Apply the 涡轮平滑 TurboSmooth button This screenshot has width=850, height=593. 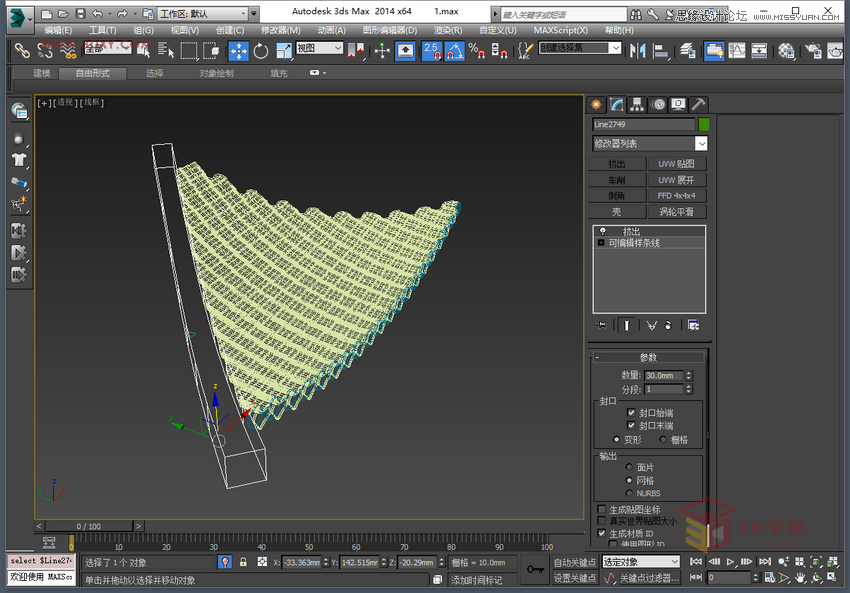point(678,211)
